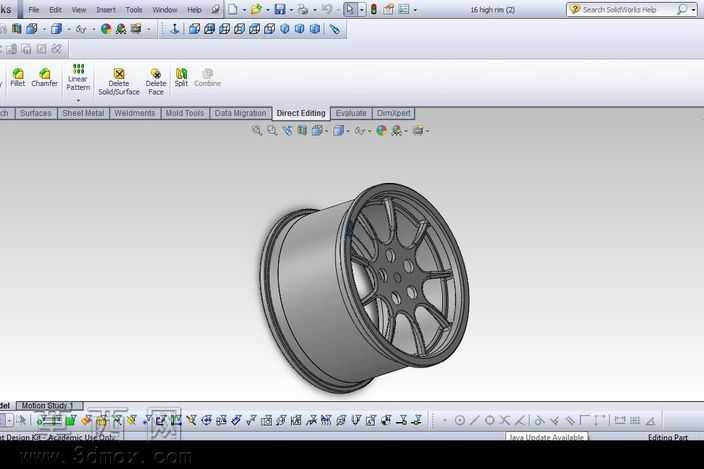Expand the Linear Pattern dropdown arrow

point(78,100)
